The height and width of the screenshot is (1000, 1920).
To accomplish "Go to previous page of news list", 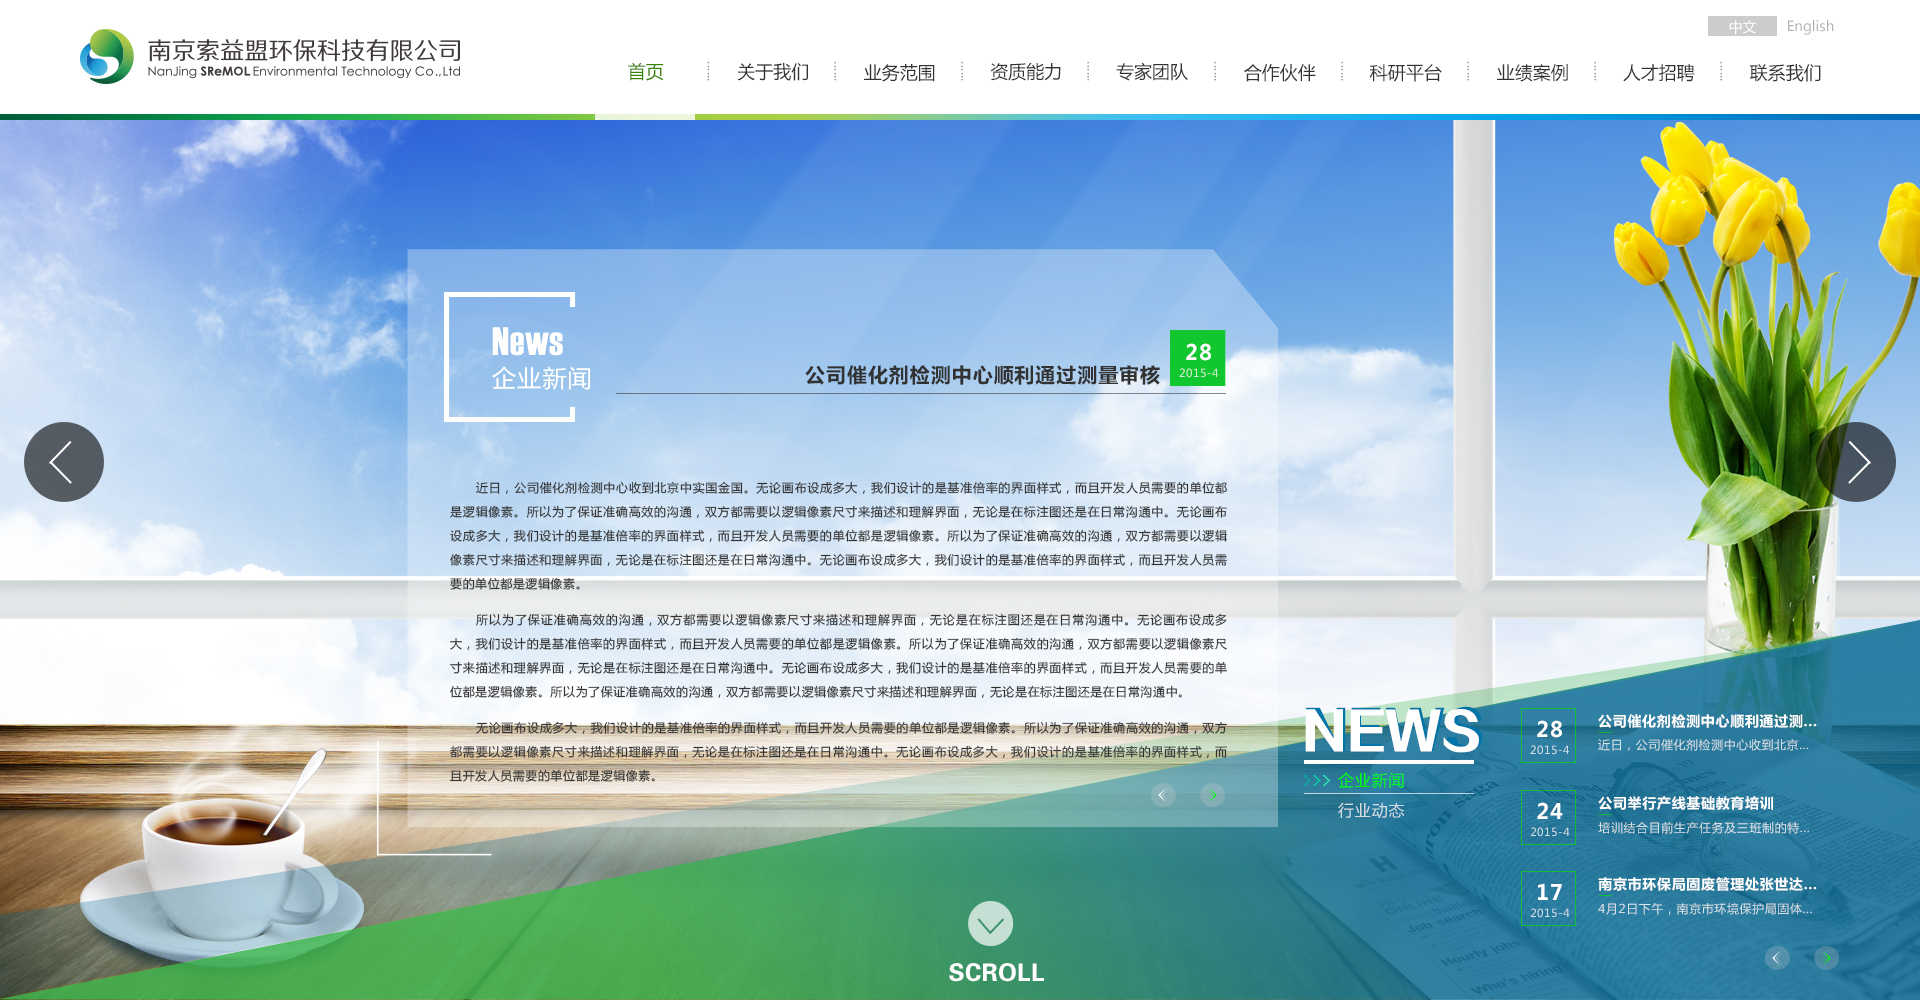I will tap(1777, 958).
